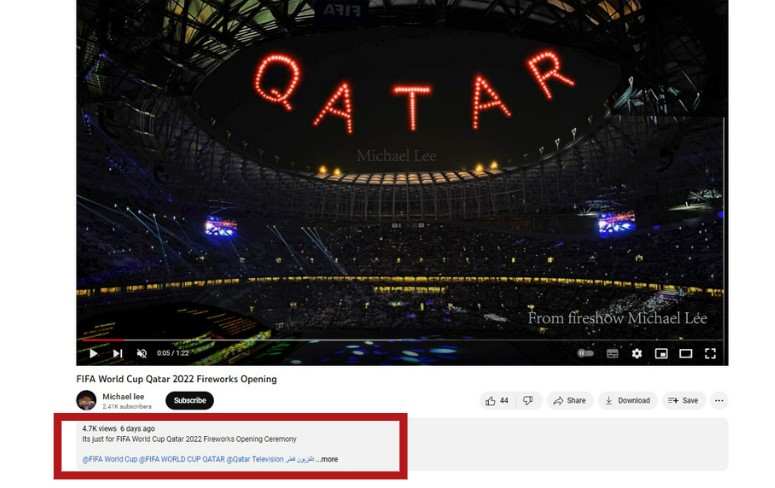This screenshot has width=775, height=488.
Task: Open the three-dot more actions menu
Action: [719, 400]
